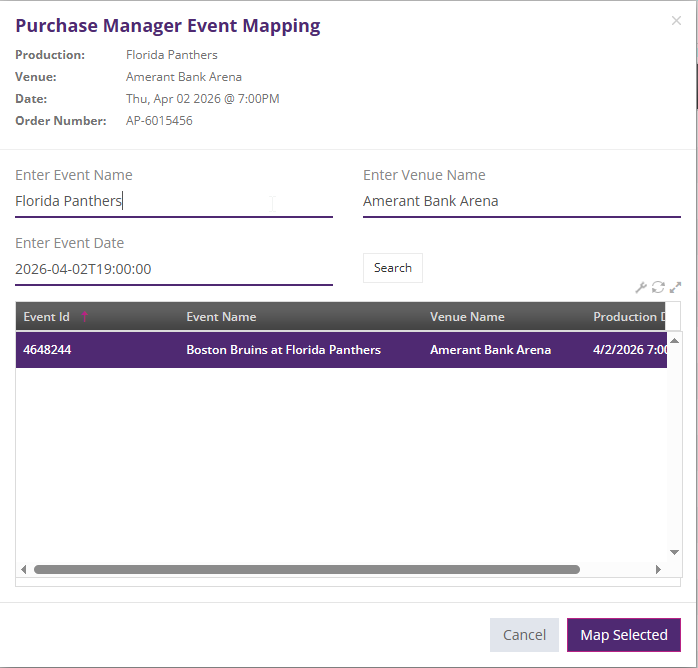Select event id 4648244 cell

[x=47, y=350]
